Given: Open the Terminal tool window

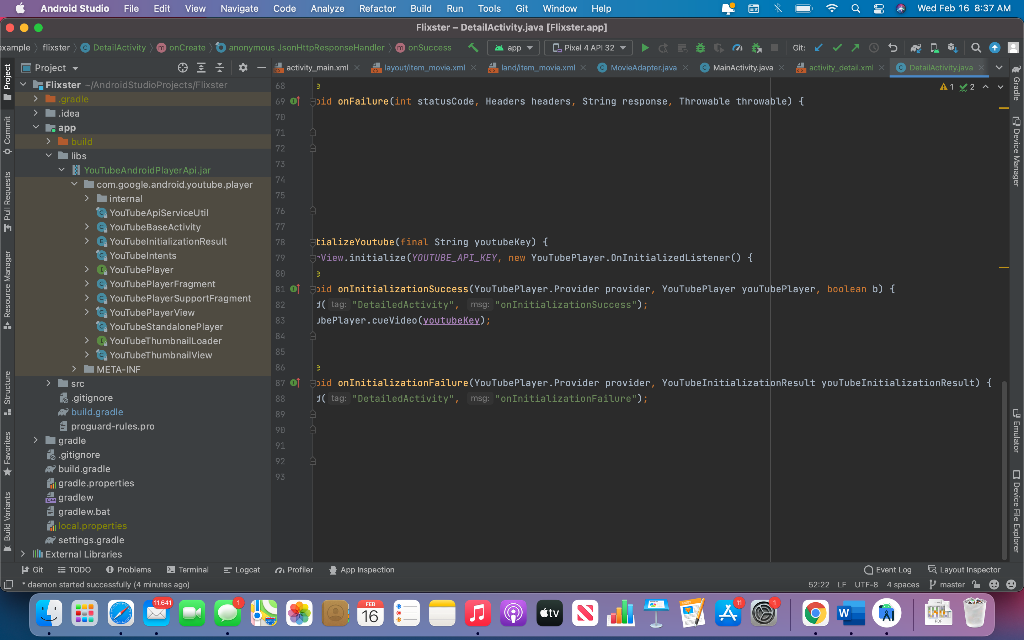Looking at the screenshot, I should 187,569.
